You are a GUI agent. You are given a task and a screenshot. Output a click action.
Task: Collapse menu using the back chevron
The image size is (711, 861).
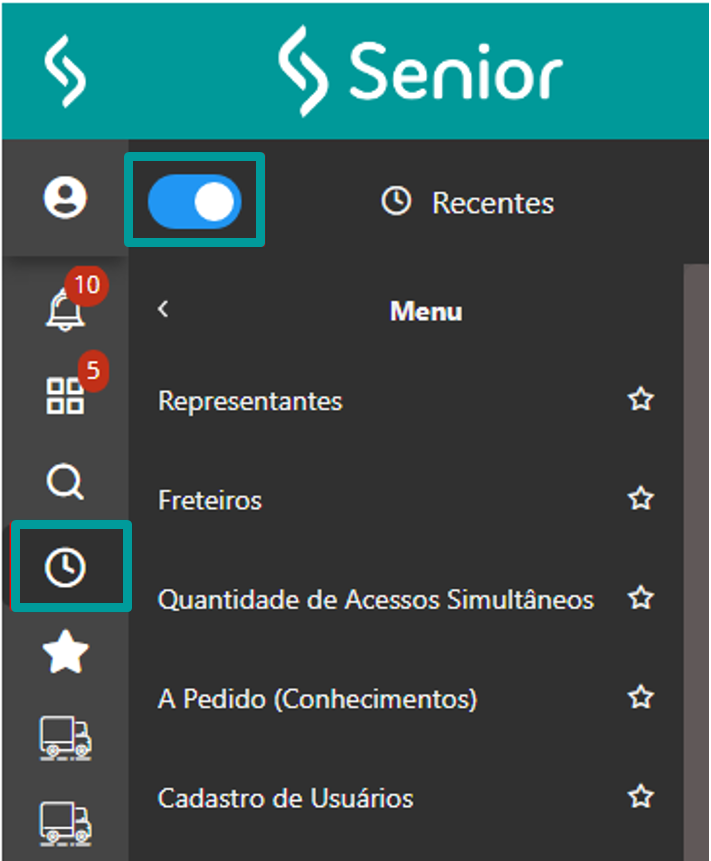(x=164, y=309)
